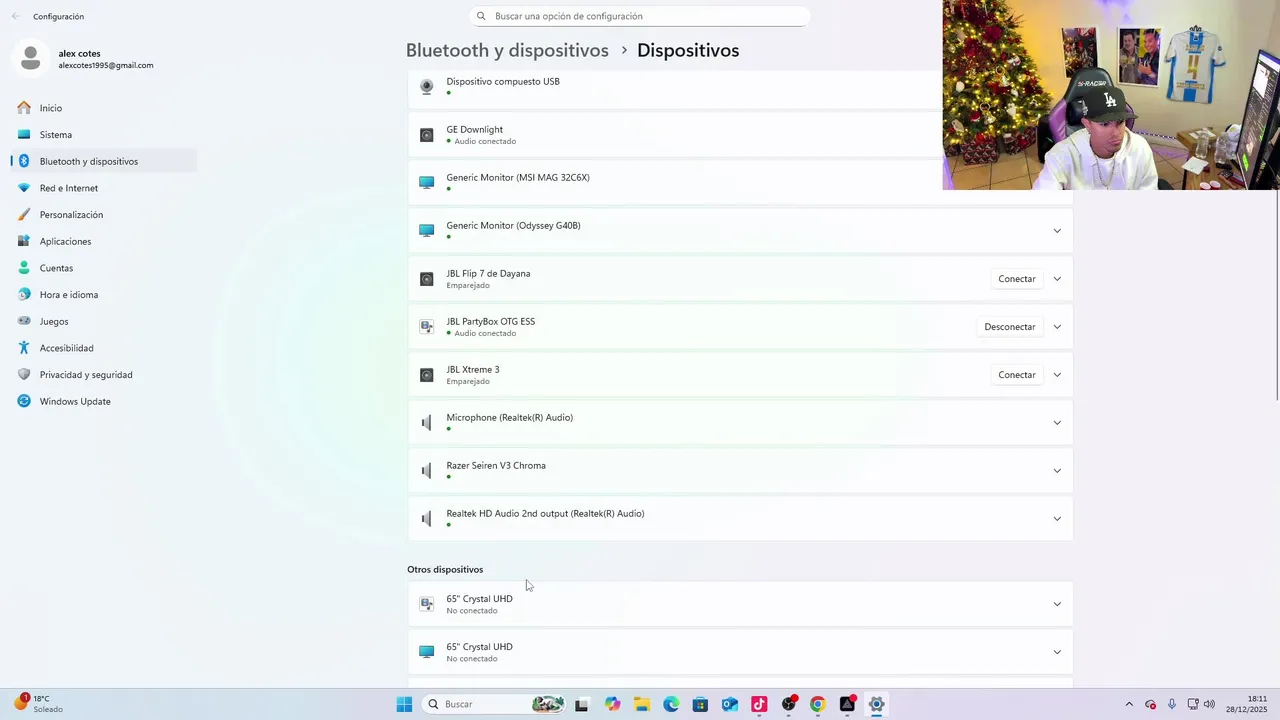Open File Explorer from the taskbar
Image resolution: width=1280 pixels, height=720 pixels.
[641, 704]
